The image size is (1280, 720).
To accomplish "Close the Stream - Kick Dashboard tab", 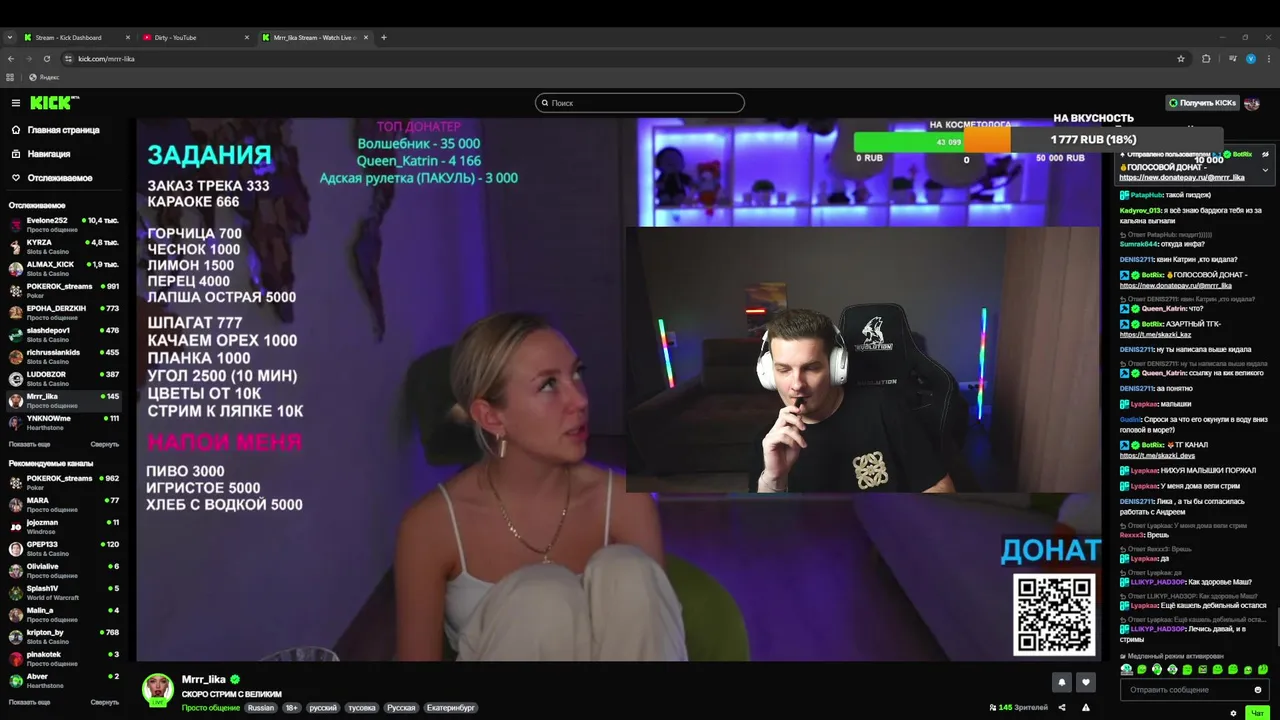I will pos(128,38).
